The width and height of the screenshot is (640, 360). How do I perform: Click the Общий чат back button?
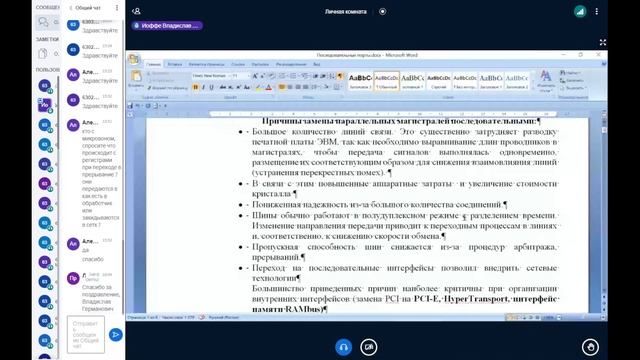(85, 8)
